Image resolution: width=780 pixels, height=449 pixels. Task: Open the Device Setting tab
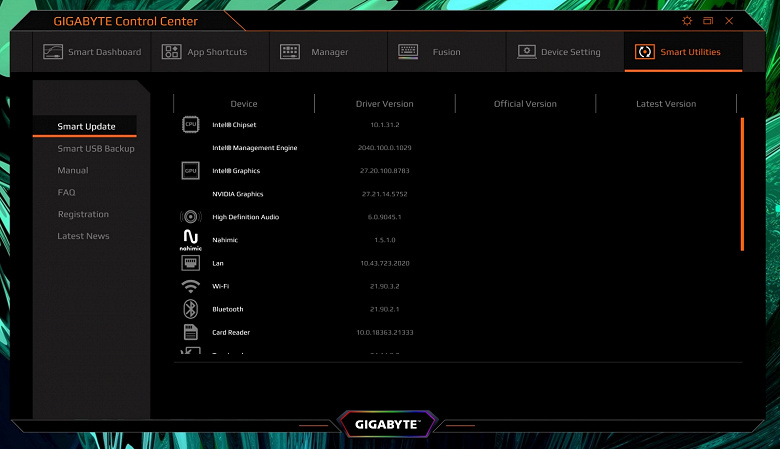tap(565, 52)
